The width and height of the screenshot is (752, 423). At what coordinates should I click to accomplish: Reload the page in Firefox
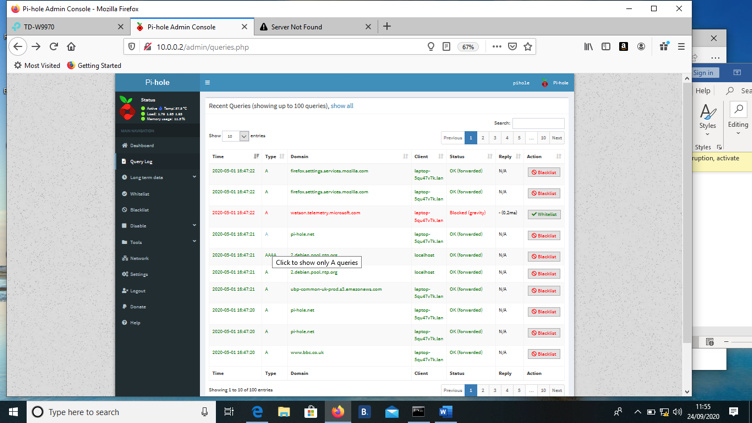tap(54, 47)
